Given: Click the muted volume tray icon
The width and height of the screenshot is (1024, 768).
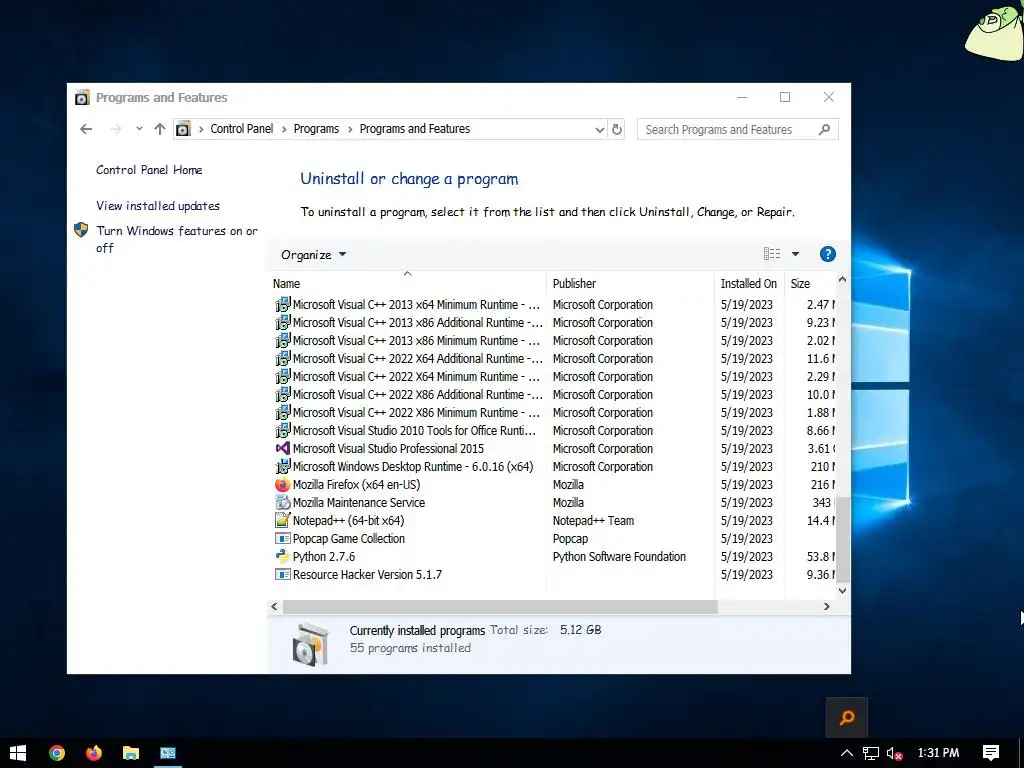Looking at the screenshot, I should (895, 753).
